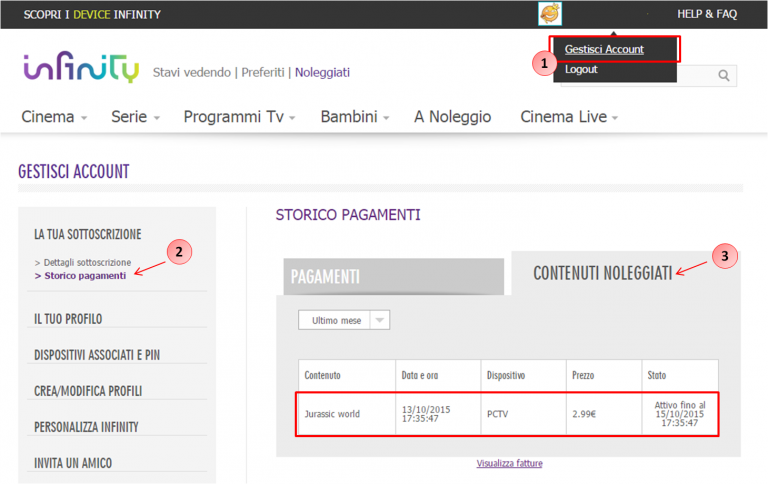Image resolution: width=768 pixels, height=484 pixels.
Task: Click the Gestisci Account page heading
Action: pyautogui.click(x=74, y=172)
